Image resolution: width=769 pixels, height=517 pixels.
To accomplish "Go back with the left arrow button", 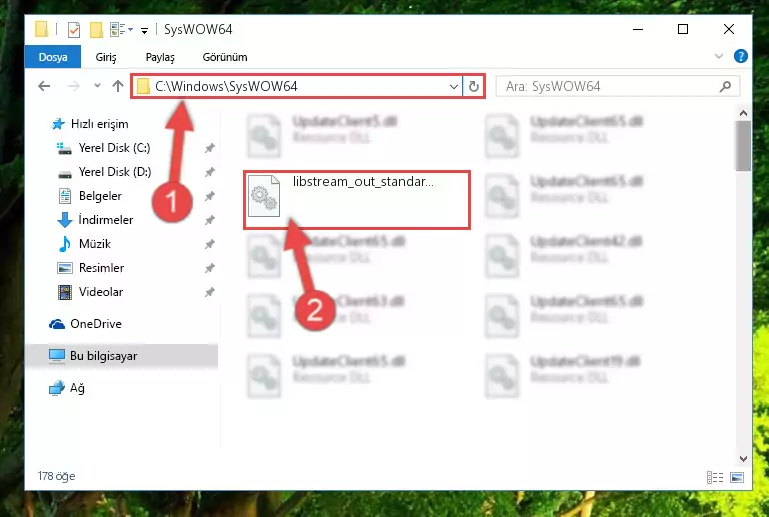I will tap(44, 86).
